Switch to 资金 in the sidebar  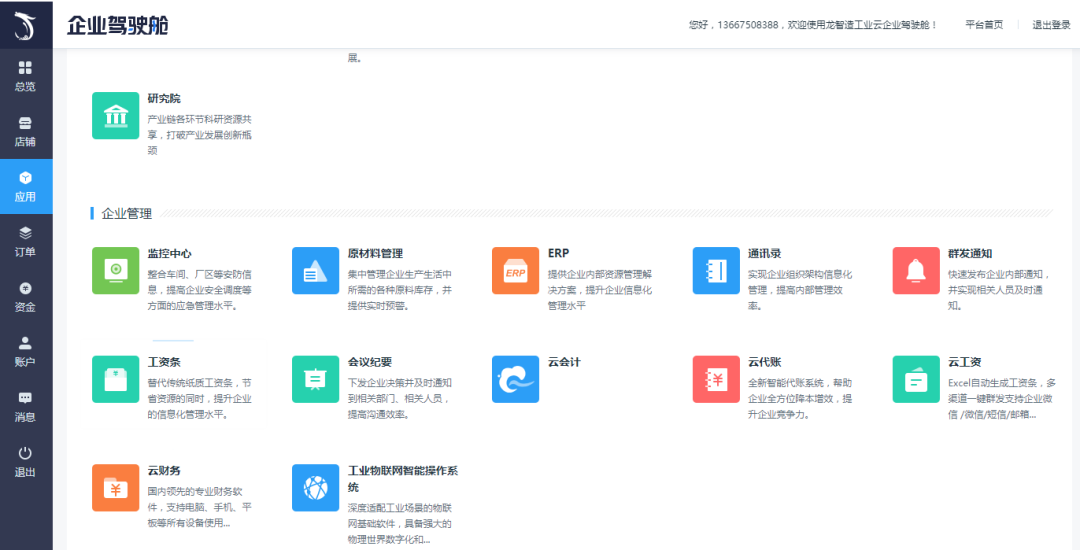pos(26,296)
